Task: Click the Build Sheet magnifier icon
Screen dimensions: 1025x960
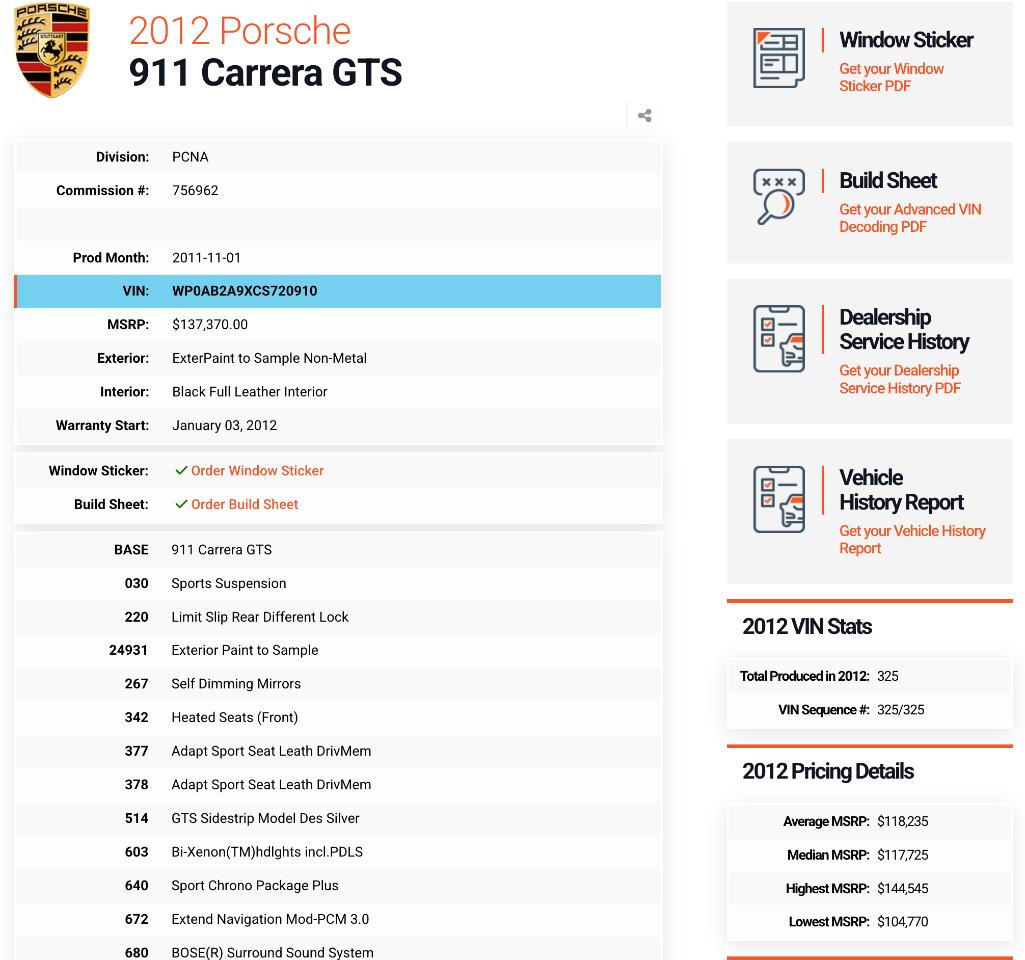Action: point(779,197)
